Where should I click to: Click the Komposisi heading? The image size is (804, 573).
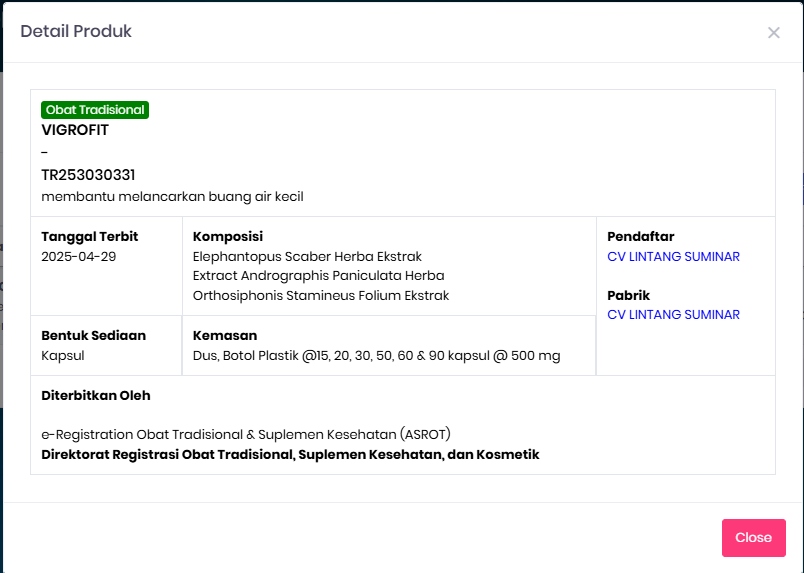(x=228, y=237)
